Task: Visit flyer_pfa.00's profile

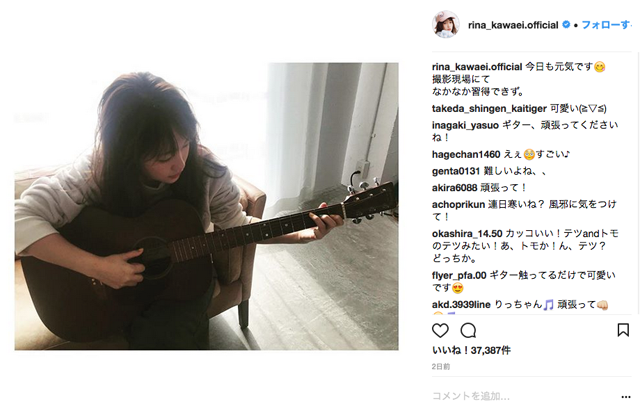Action: 459,276
